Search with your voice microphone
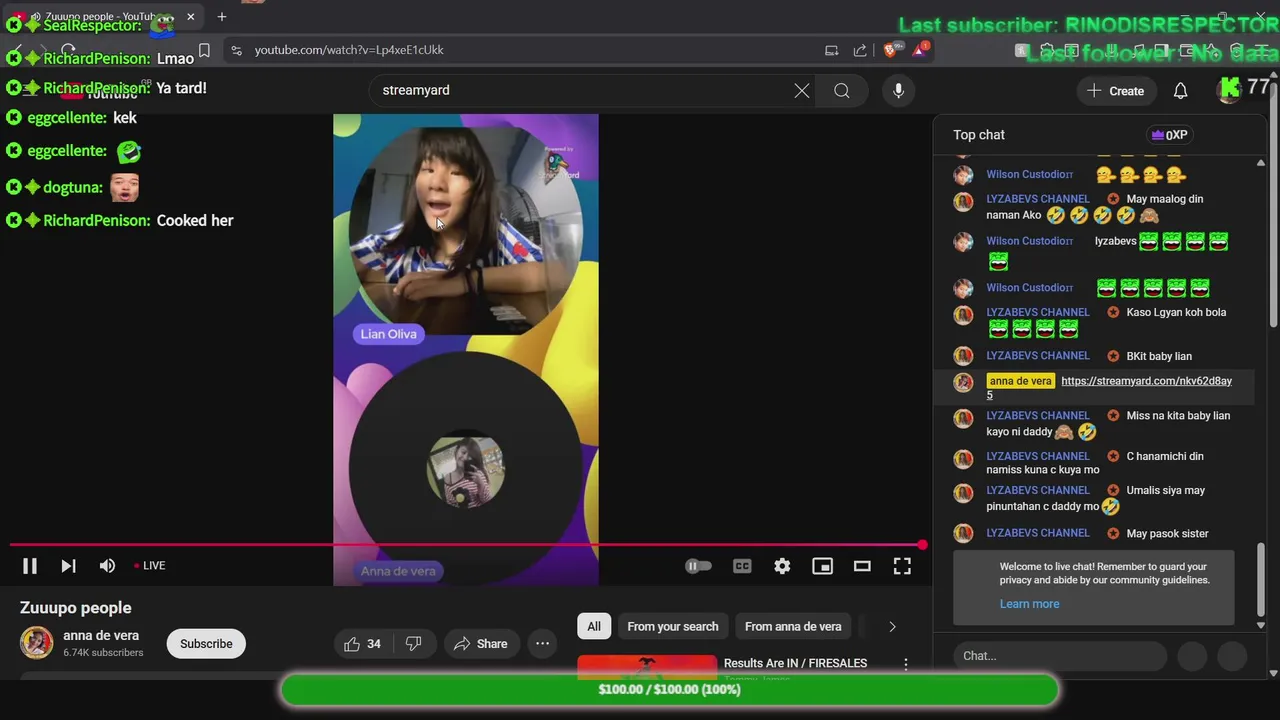Image resolution: width=1280 pixels, height=720 pixels. tap(898, 91)
